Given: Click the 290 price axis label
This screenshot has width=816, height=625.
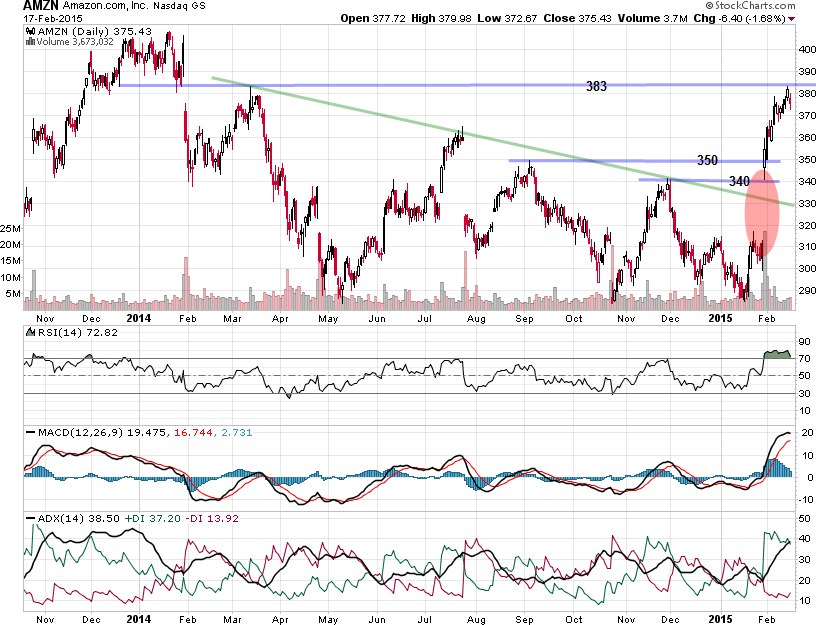Looking at the screenshot, I should pyautogui.click(x=807, y=290).
